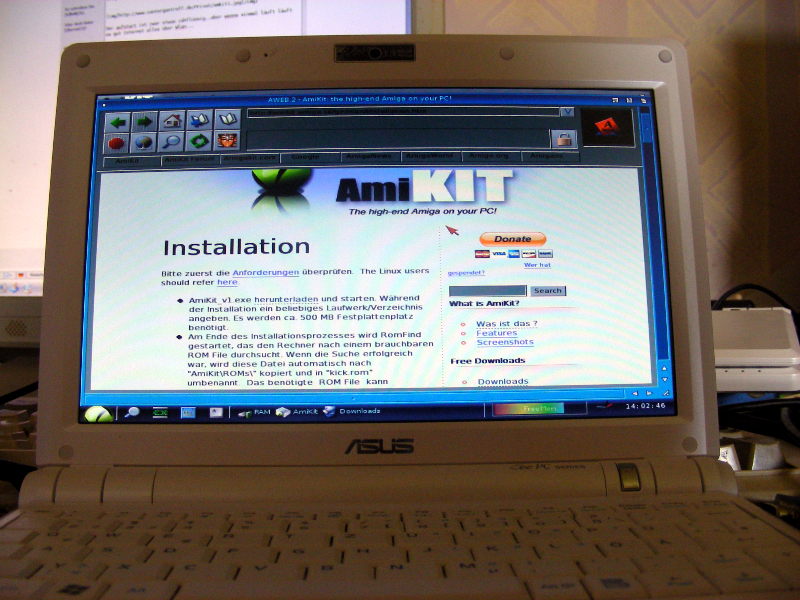
Task: Click the blue arrow page toolbar icon
Action: click(x=199, y=120)
